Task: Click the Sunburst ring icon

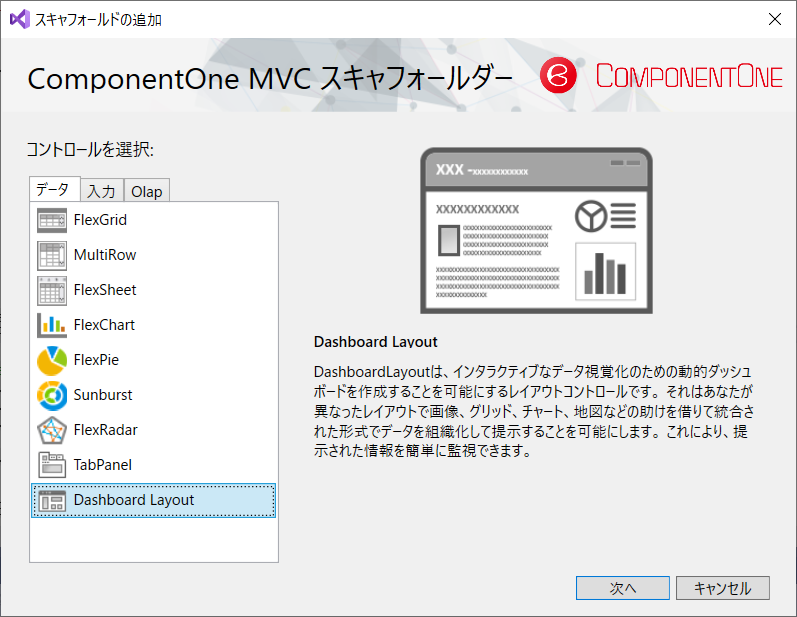Action: tap(52, 395)
